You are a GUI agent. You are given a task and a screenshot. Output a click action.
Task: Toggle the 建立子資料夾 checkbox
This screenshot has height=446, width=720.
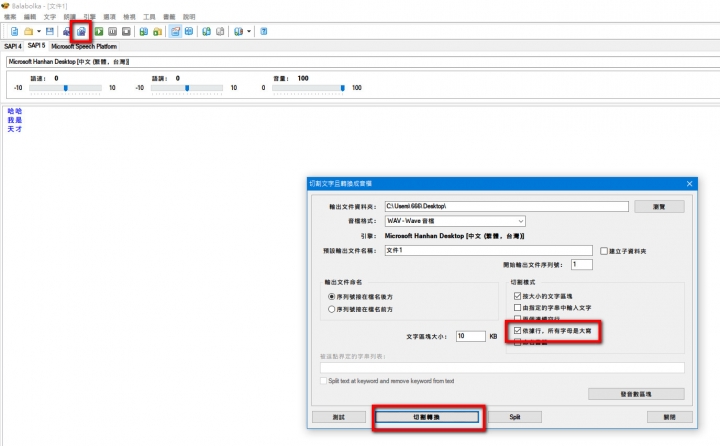pos(604,251)
